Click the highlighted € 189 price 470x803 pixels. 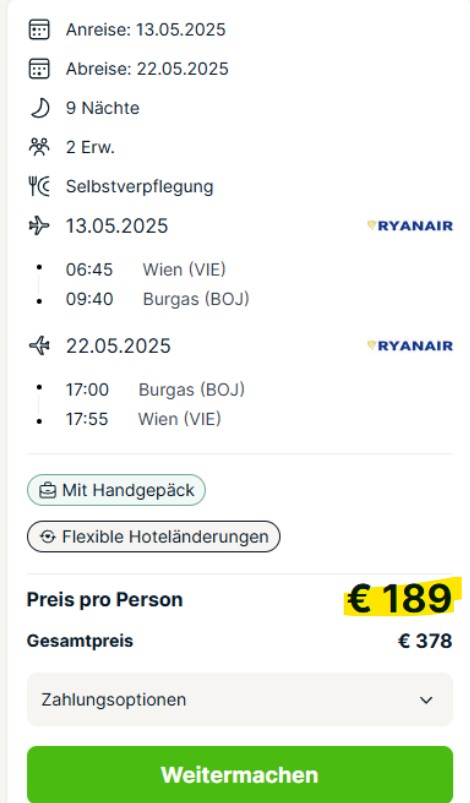pos(400,598)
